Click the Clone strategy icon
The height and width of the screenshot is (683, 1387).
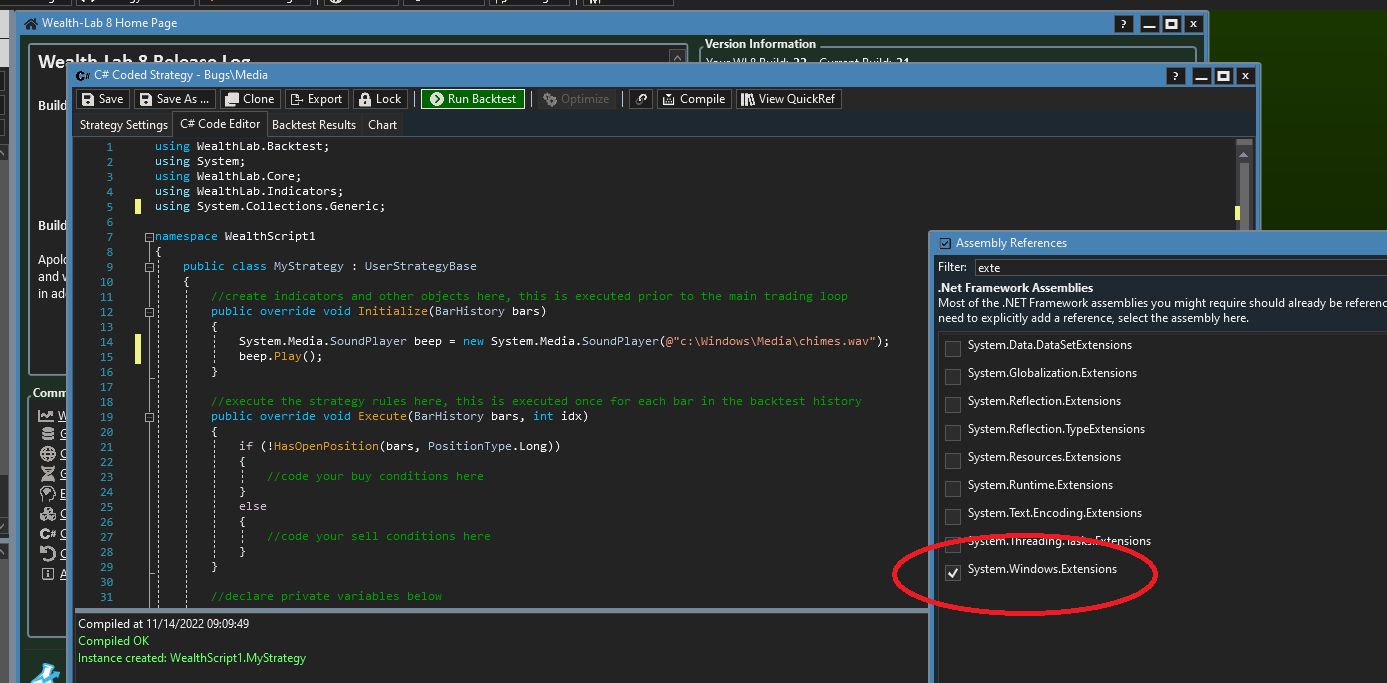coord(232,99)
